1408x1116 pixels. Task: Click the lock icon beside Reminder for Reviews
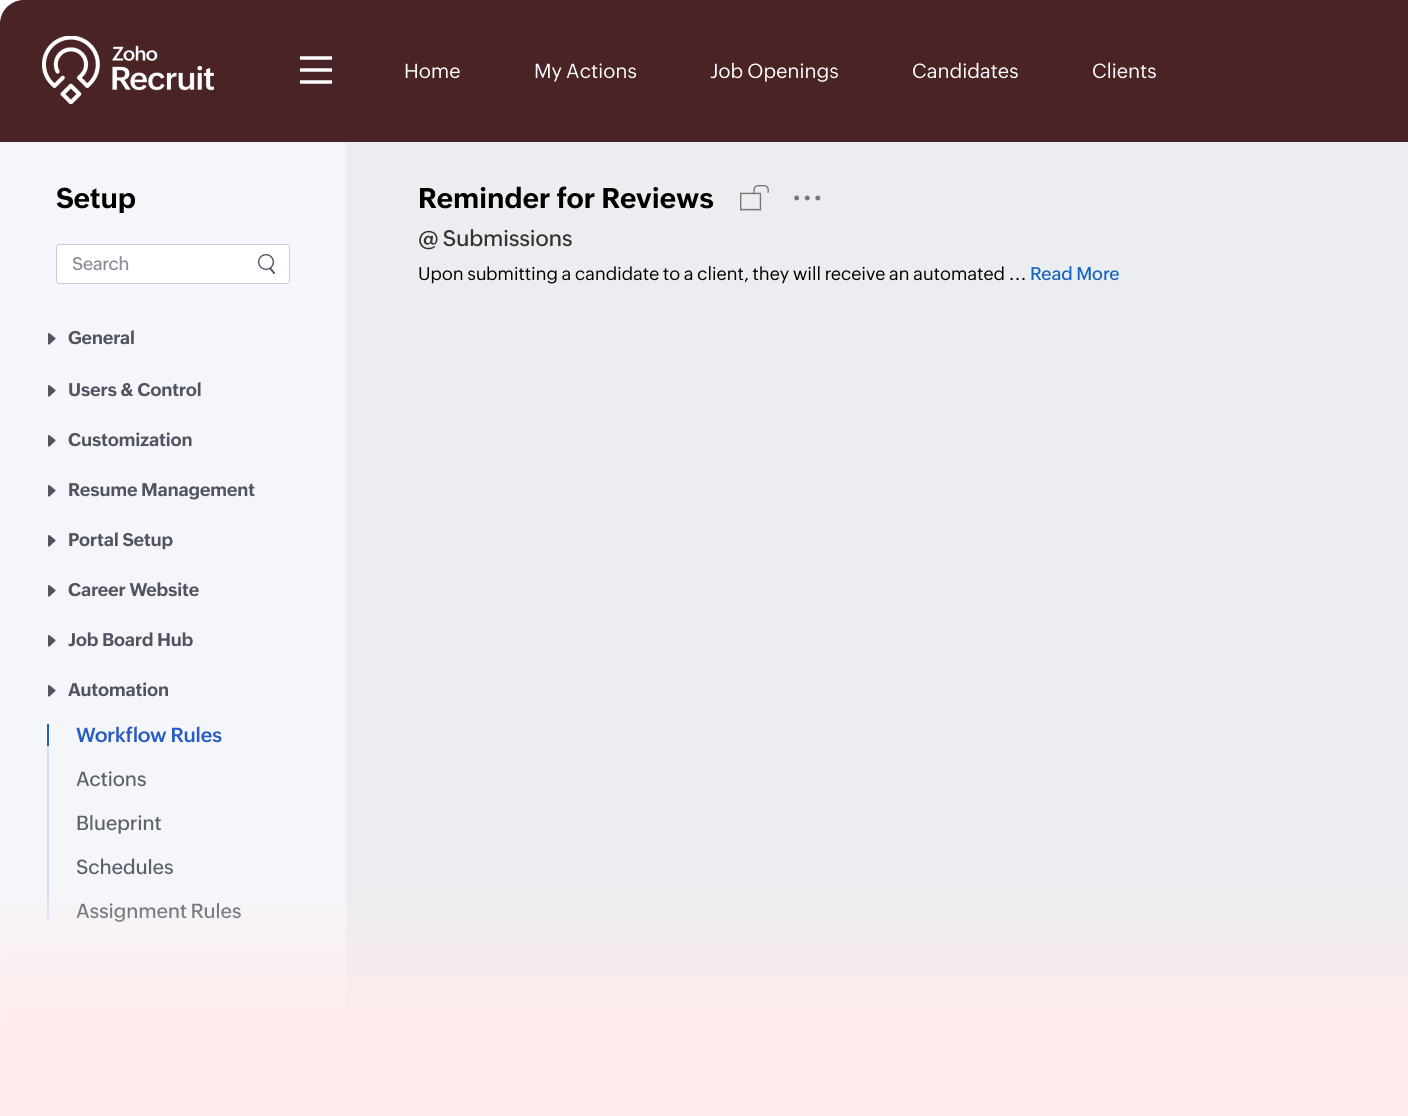[x=754, y=198]
